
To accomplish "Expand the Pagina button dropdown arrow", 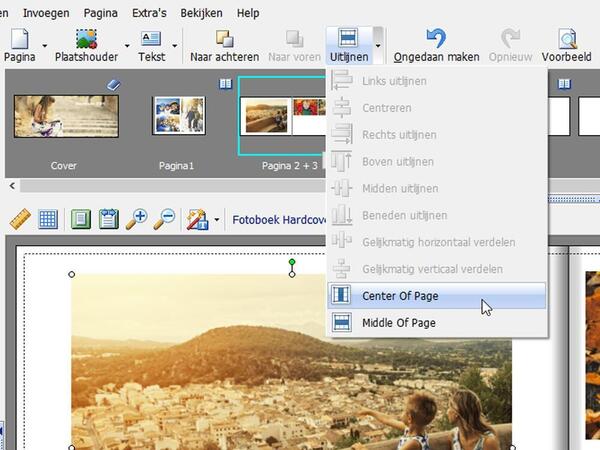I will (x=44, y=45).
